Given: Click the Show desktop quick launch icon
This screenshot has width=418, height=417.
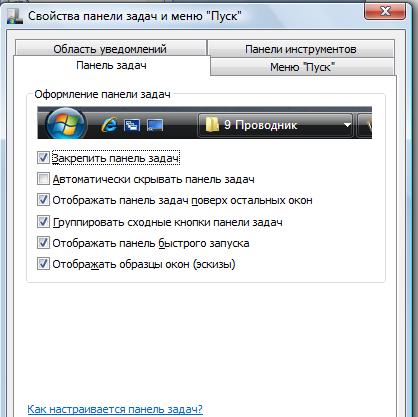Looking at the screenshot, I should tap(155, 125).
